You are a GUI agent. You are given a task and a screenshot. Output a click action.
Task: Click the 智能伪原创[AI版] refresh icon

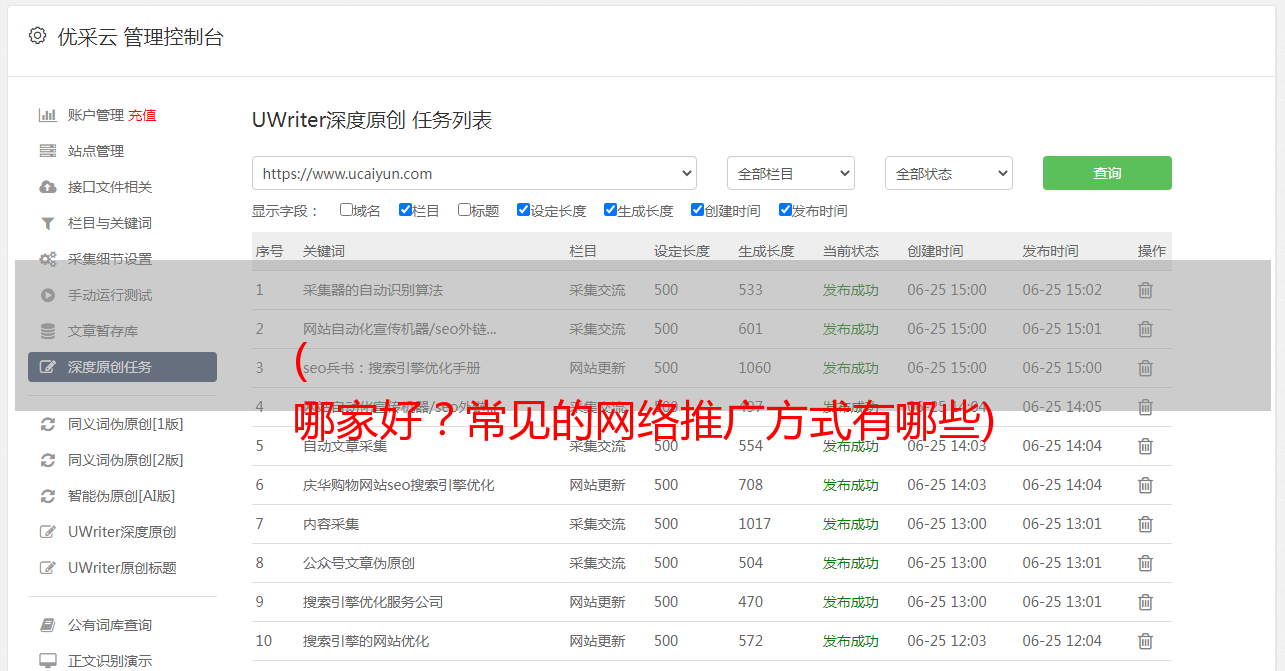(47, 496)
